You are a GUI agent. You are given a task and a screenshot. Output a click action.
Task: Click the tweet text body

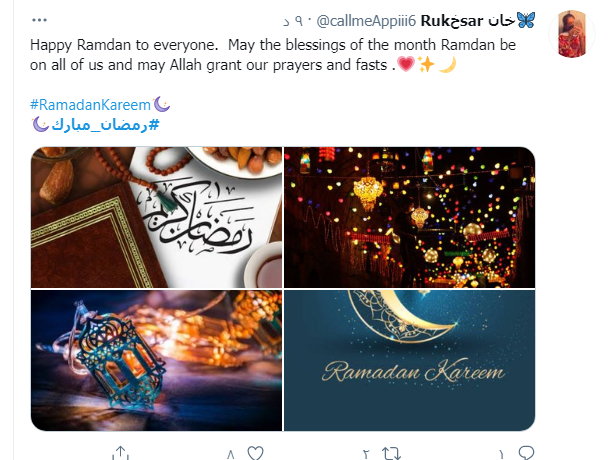[x=273, y=55]
